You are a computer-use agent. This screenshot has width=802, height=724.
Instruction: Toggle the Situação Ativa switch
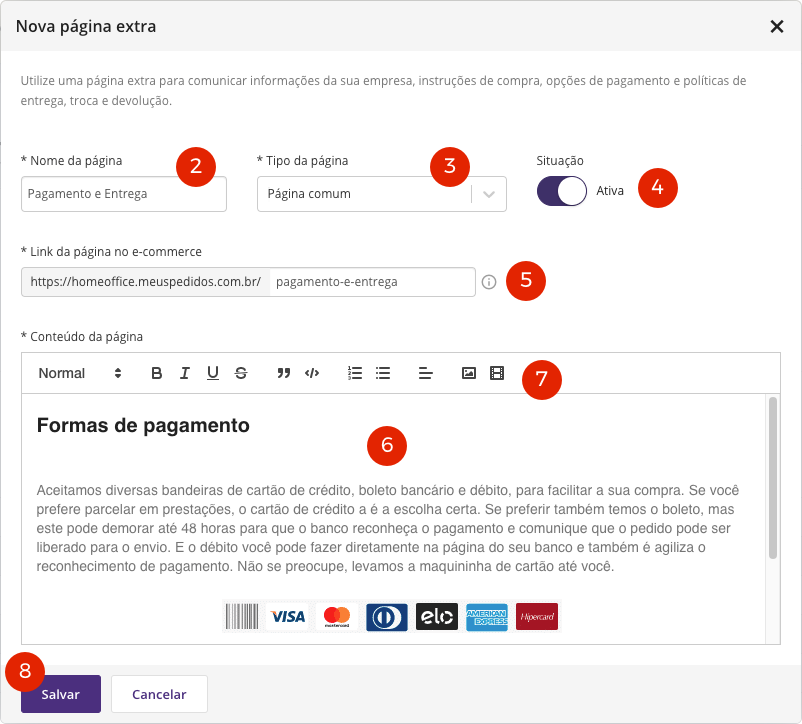(562, 191)
